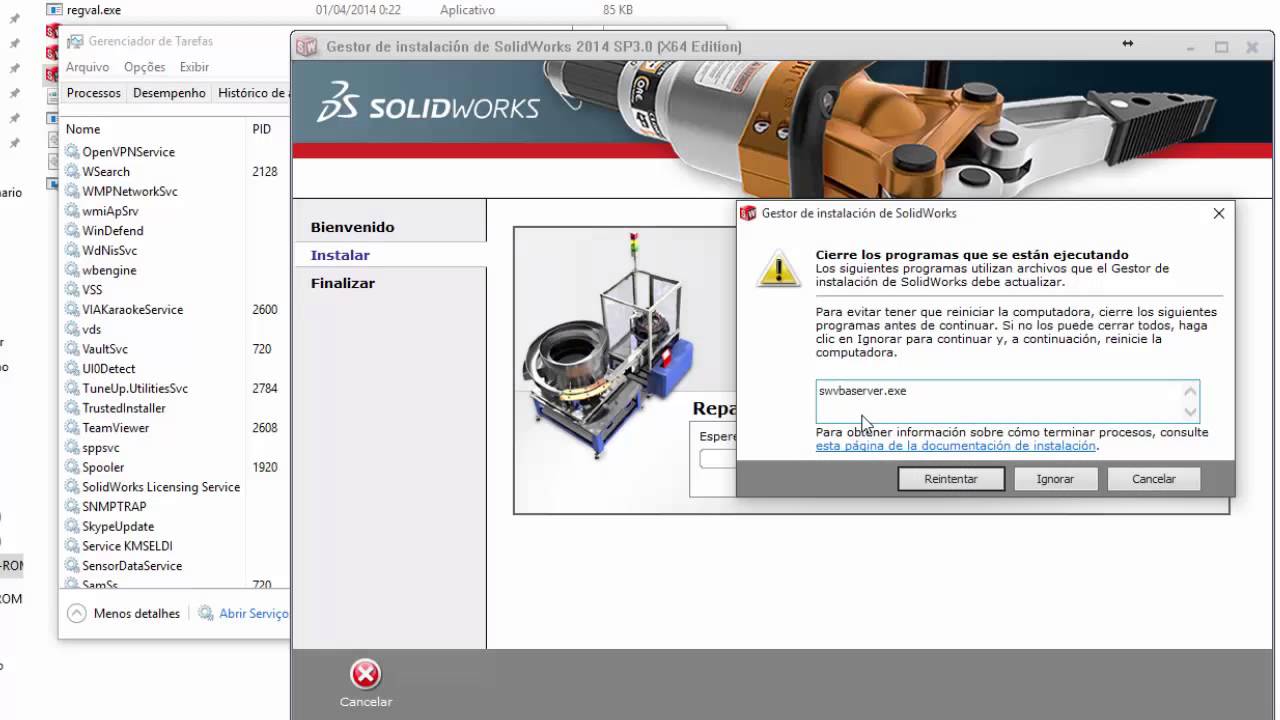Close the SolidWorks warning dialog

coord(1218,213)
